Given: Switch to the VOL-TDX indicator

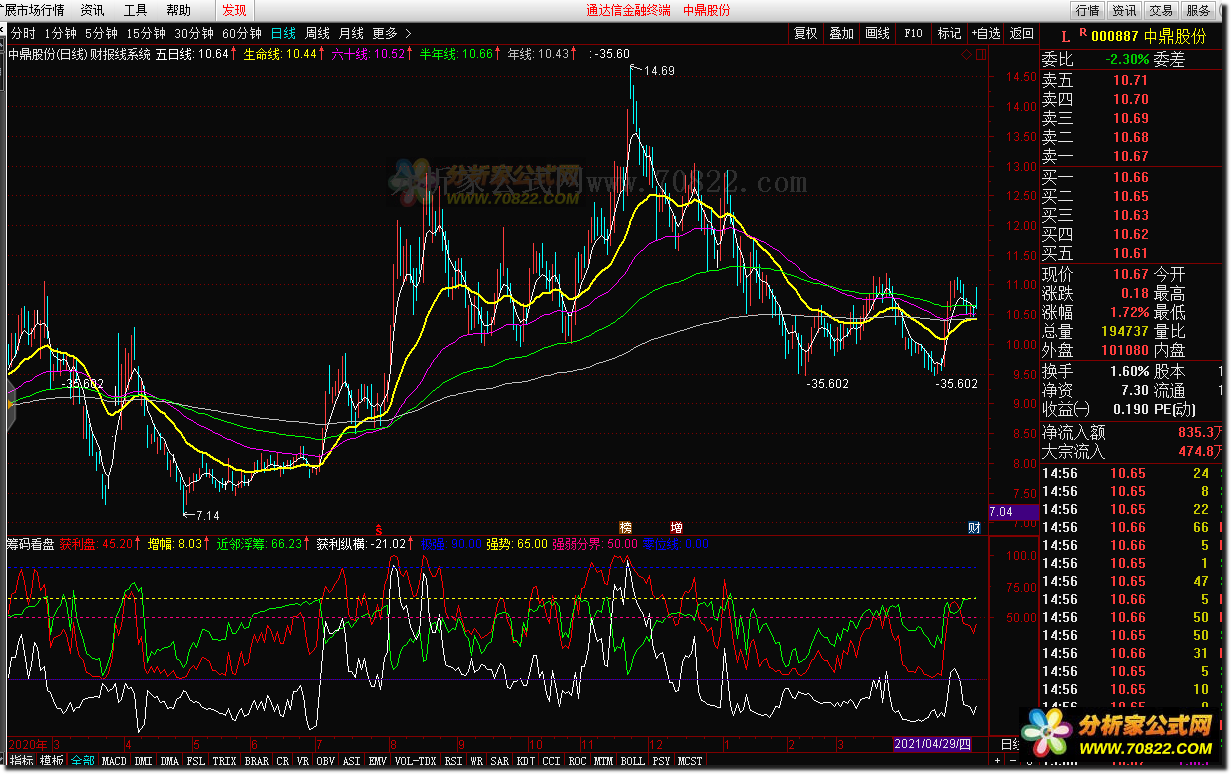Looking at the screenshot, I should (x=415, y=761).
